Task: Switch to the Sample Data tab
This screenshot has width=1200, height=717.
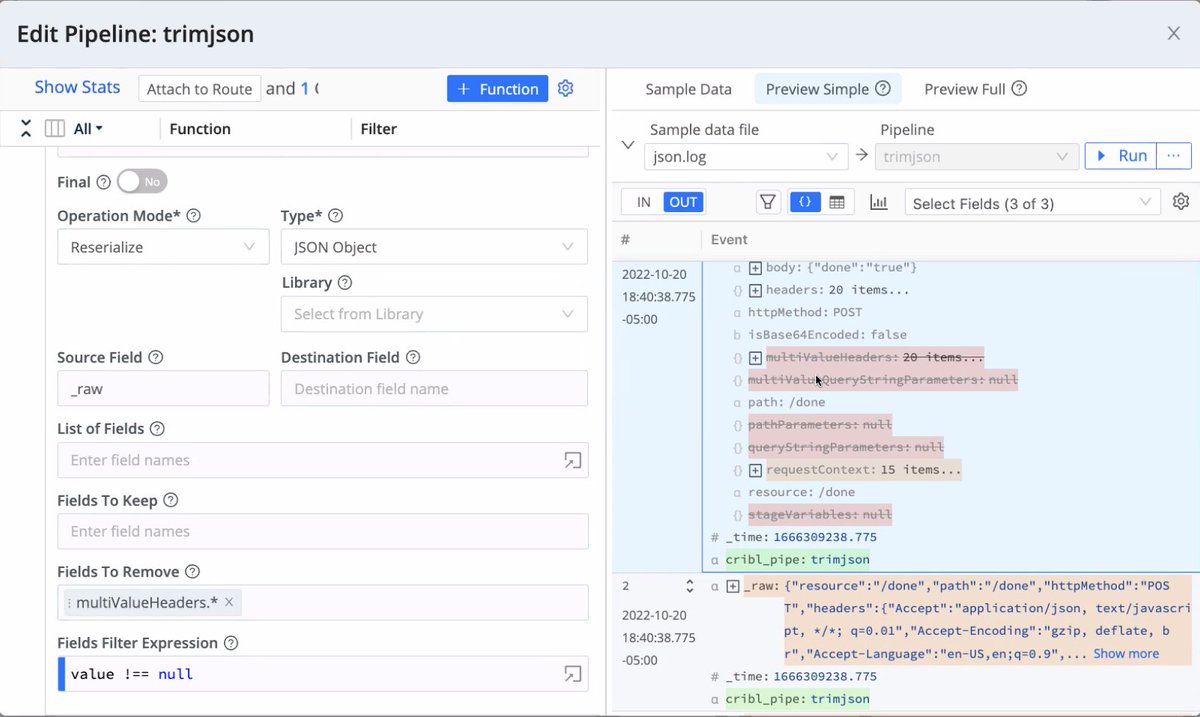Action: pos(688,89)
